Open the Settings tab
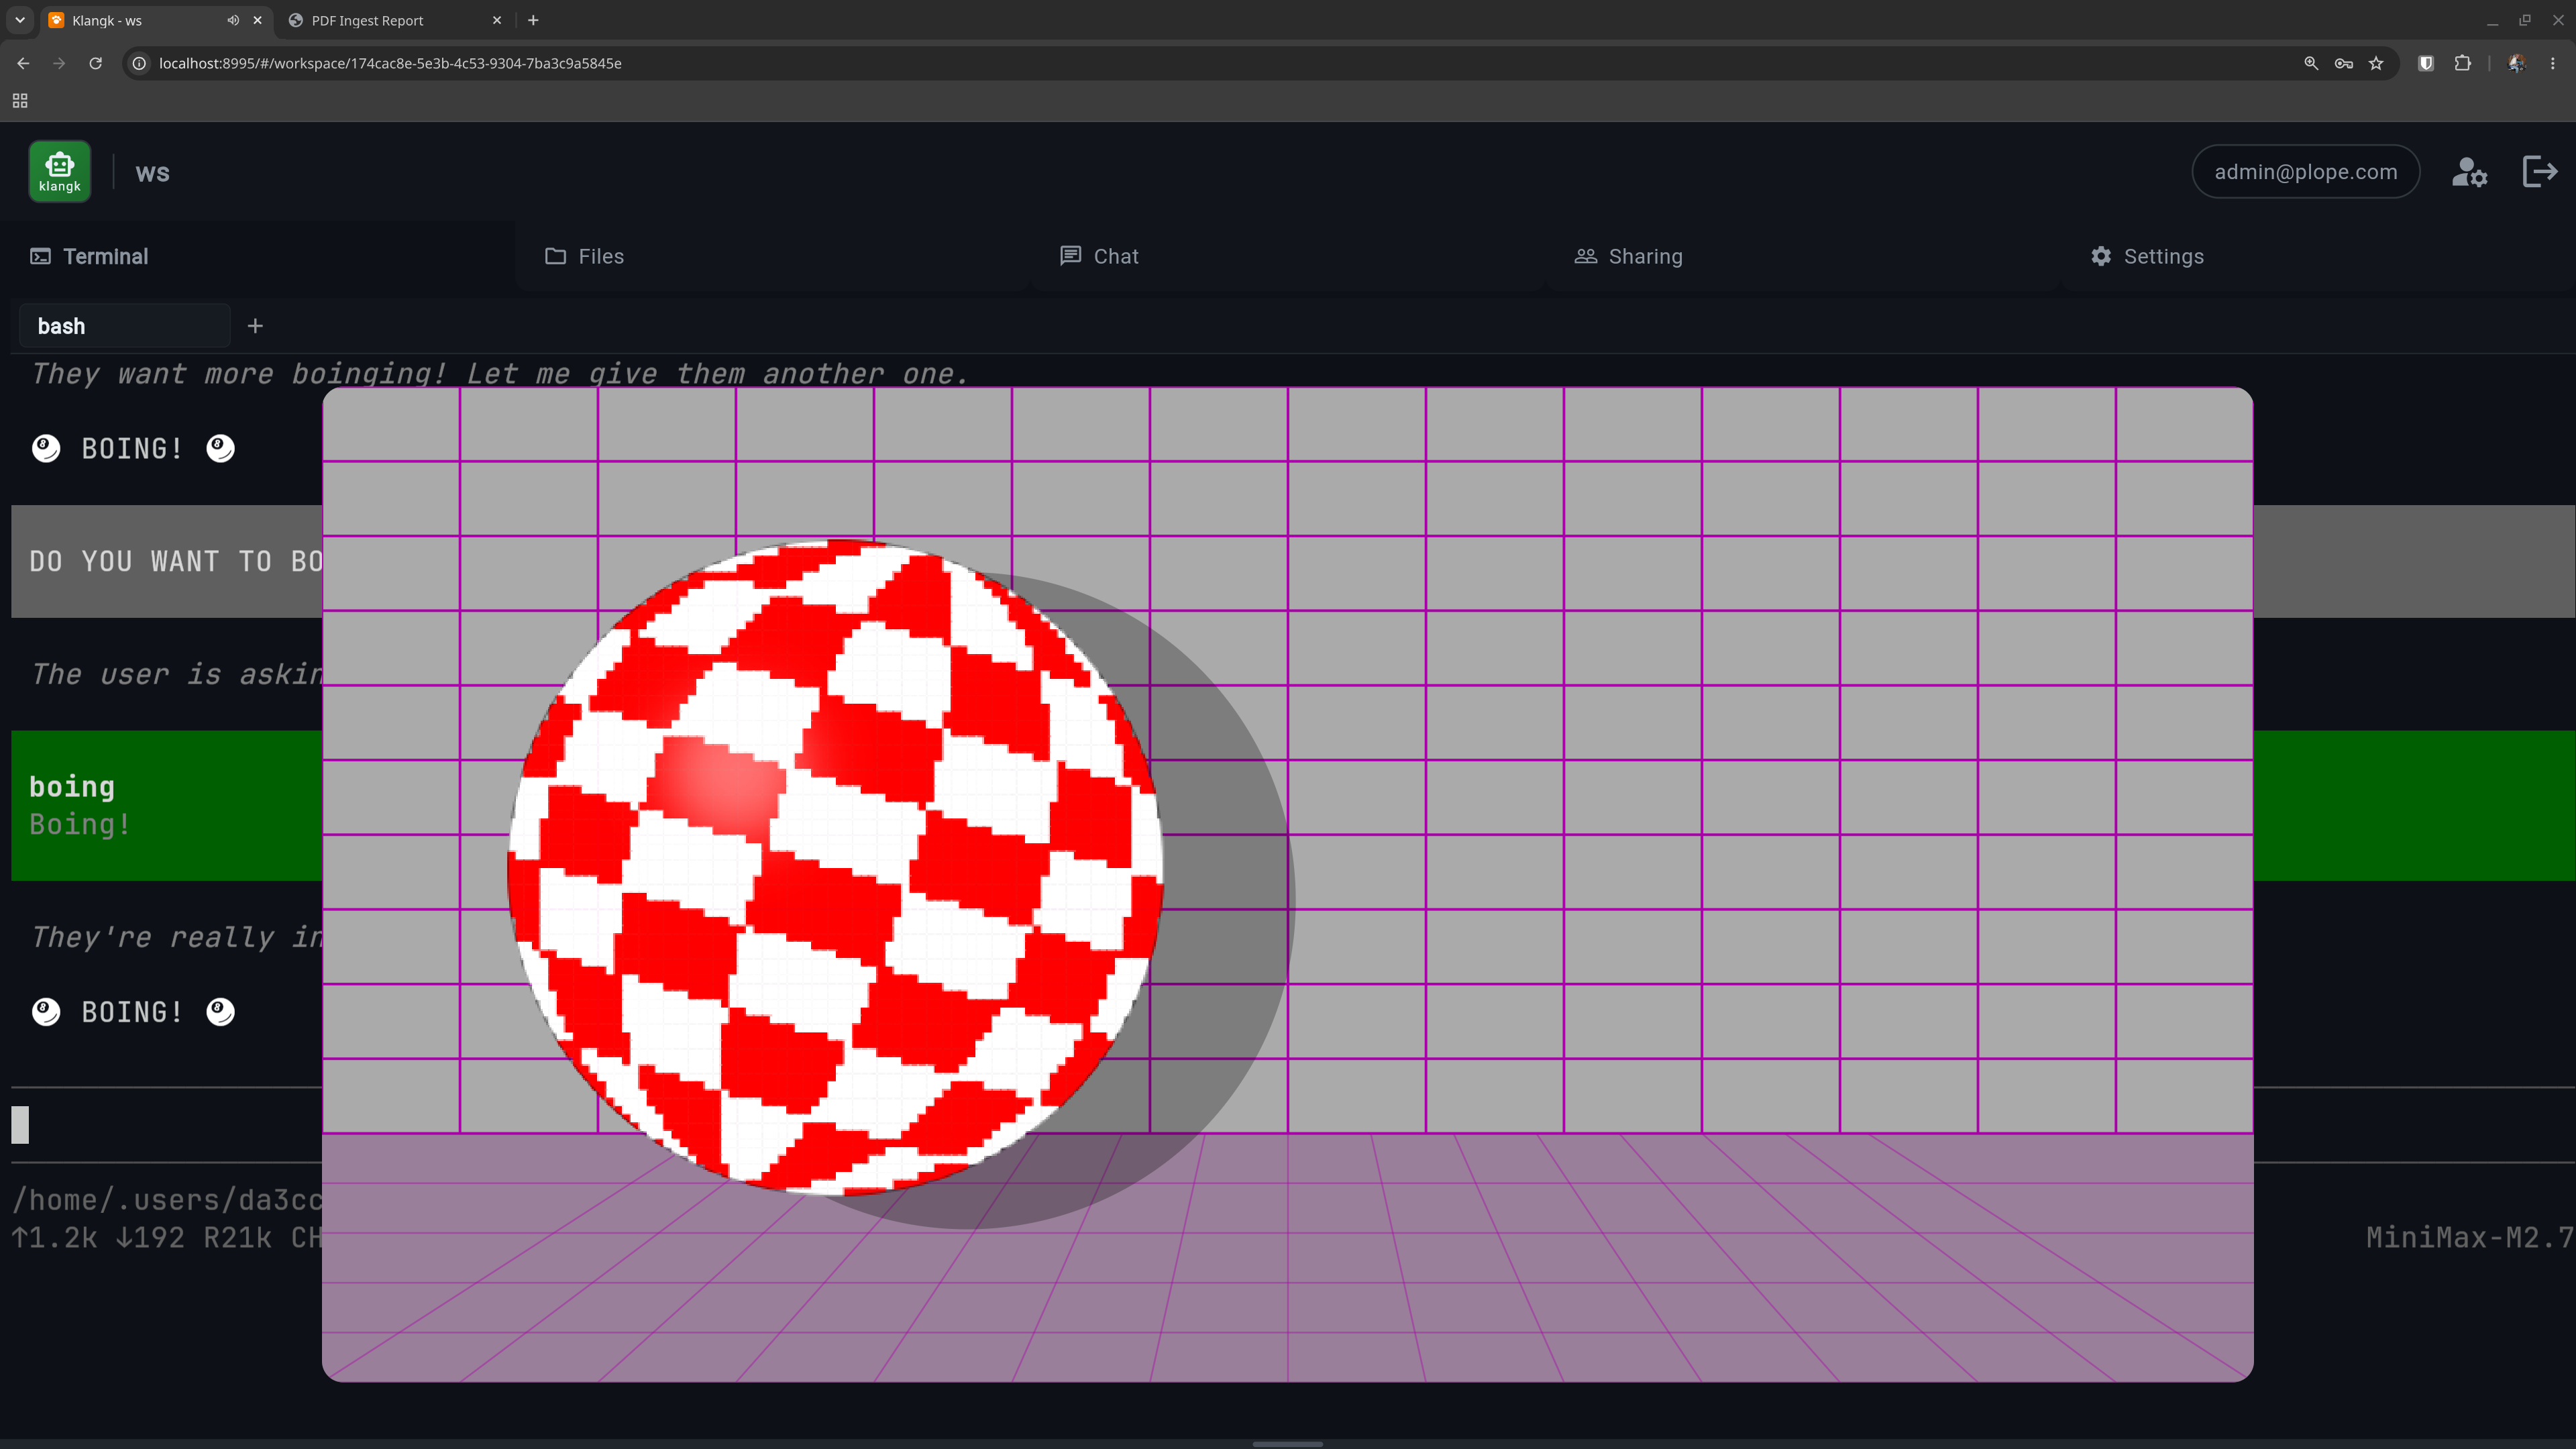Image resolution: width=2576 pixels, height=1449 pixels. pos(2318,256)
